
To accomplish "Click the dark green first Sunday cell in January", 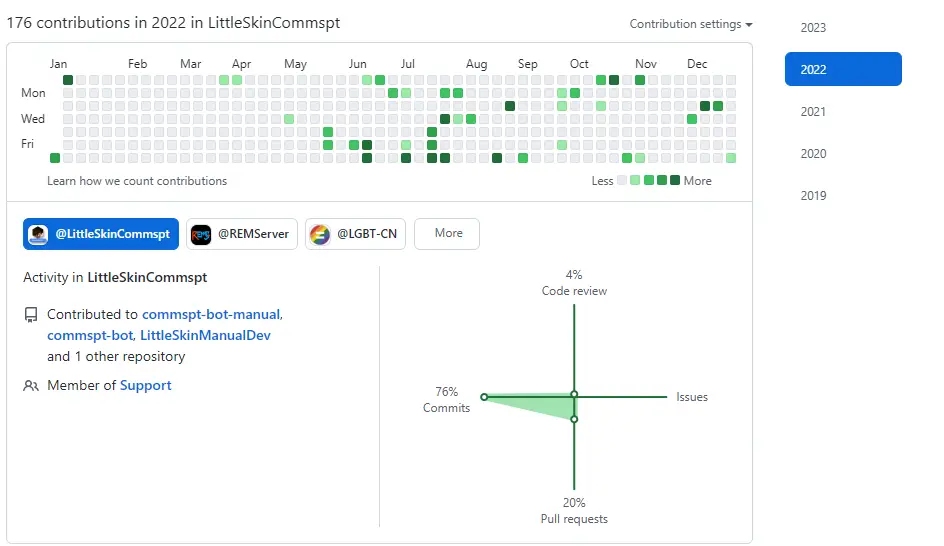I will (68, 79).
